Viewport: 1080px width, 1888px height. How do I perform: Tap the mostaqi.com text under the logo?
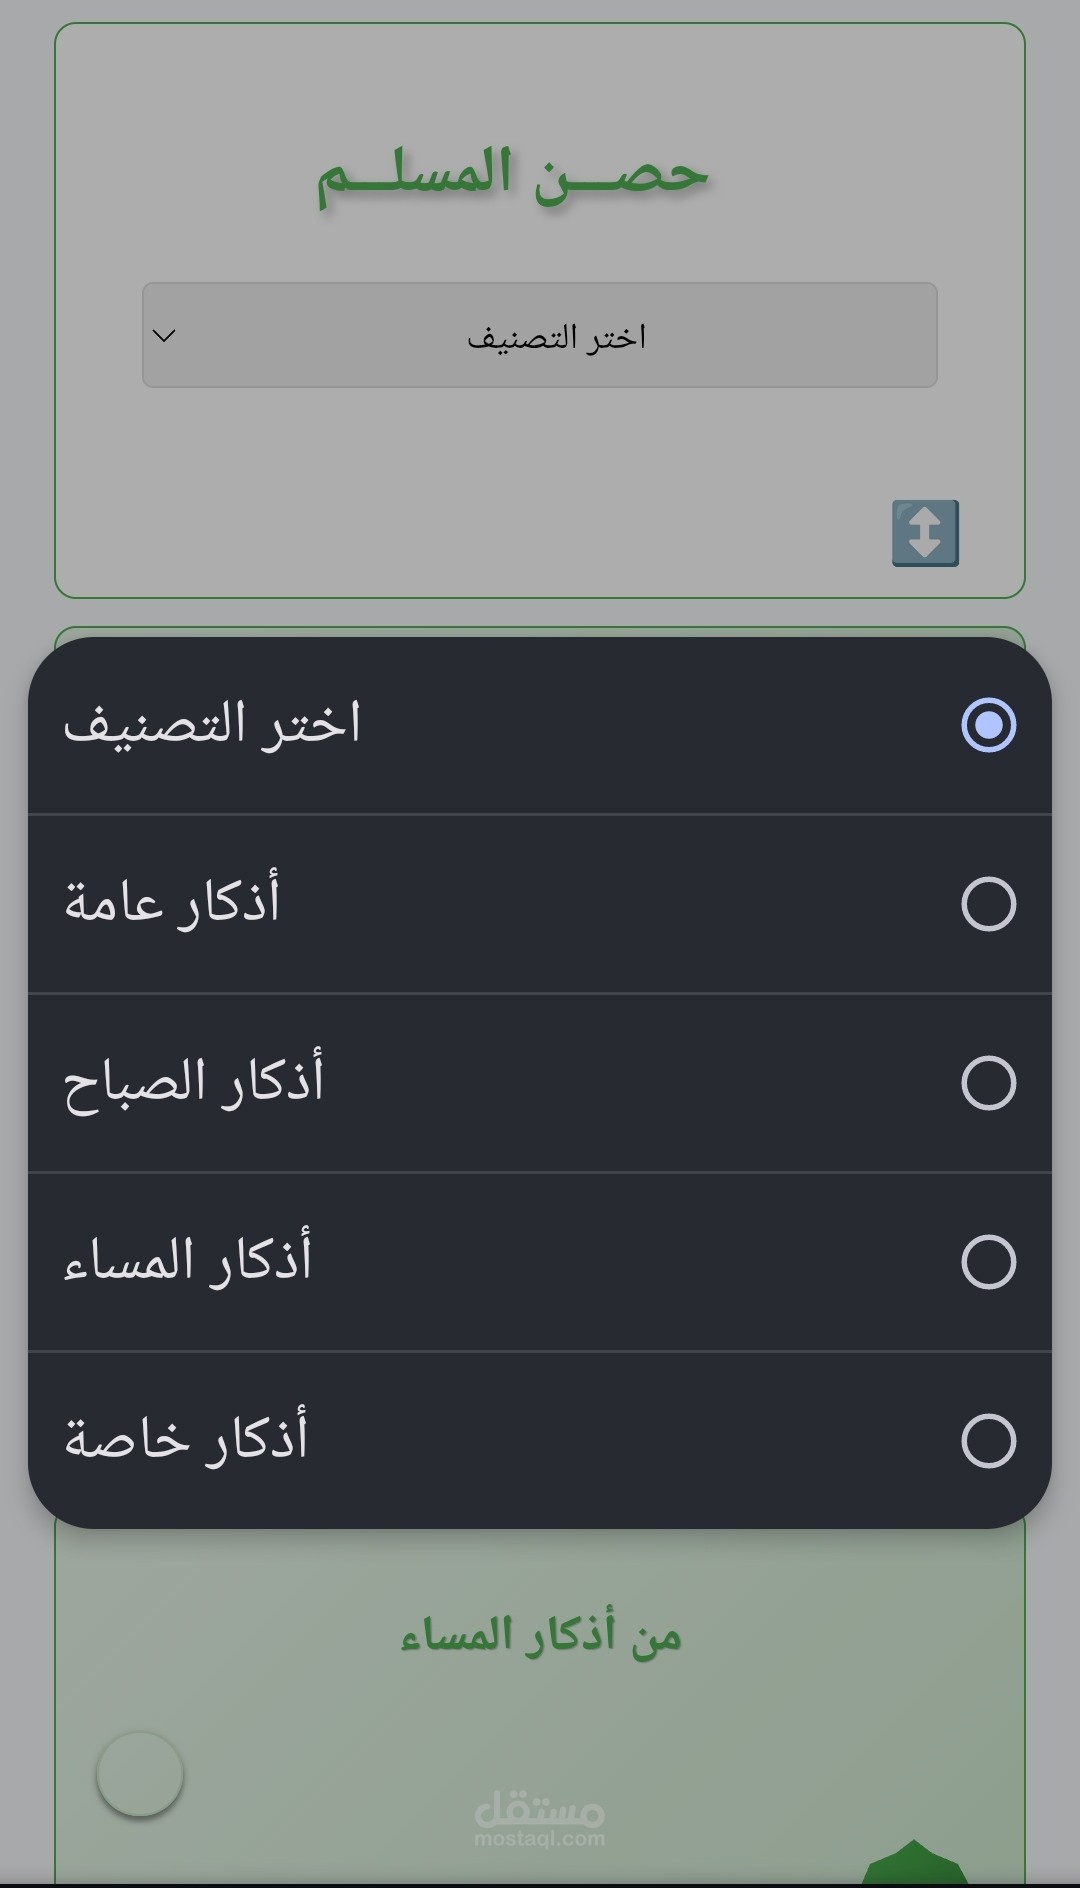coord(539,1839)
